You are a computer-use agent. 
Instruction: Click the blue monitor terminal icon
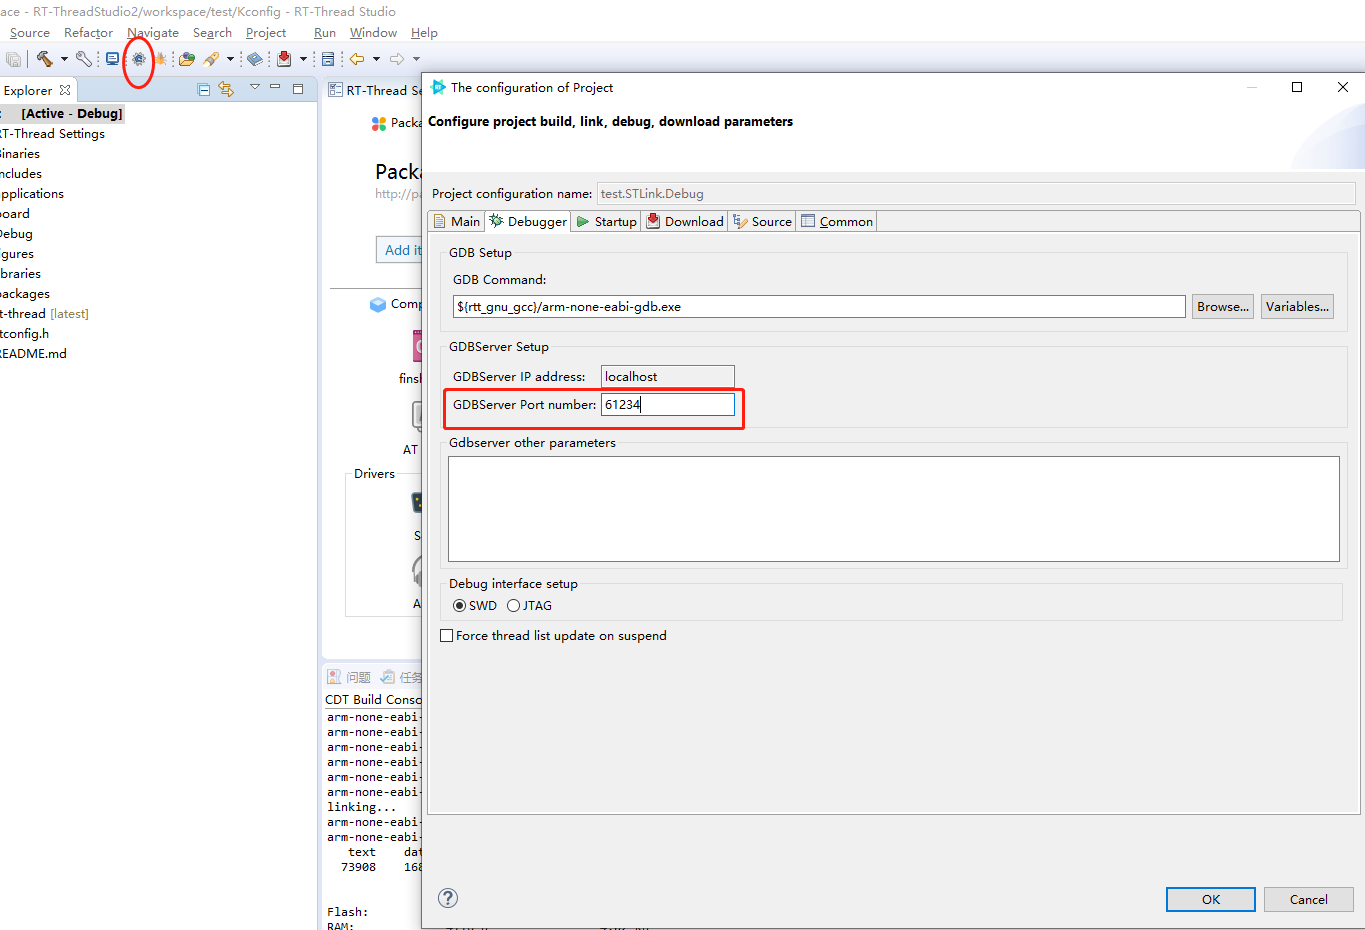tap(113, 59)
